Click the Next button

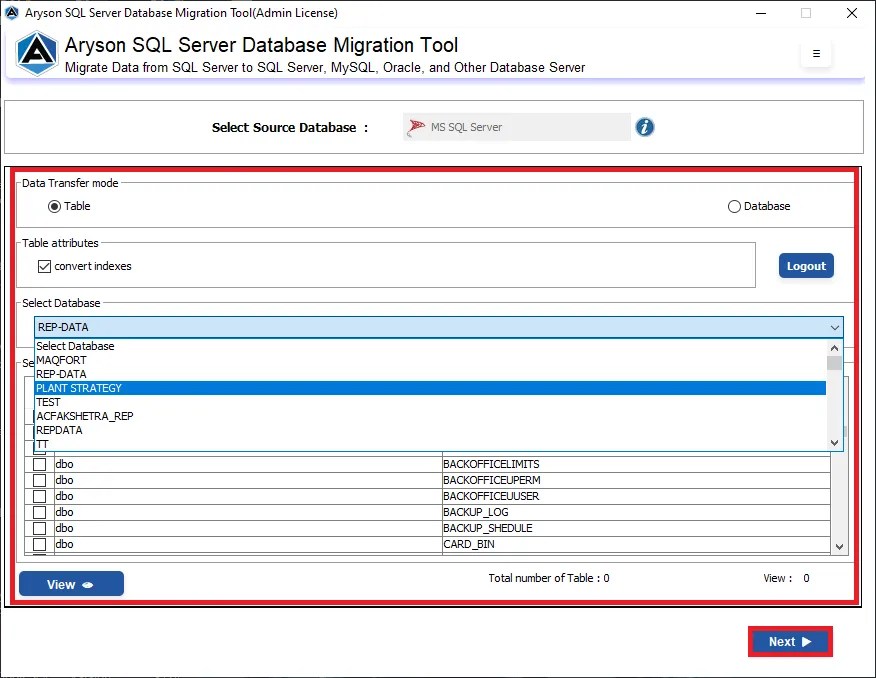coord(790,642)
